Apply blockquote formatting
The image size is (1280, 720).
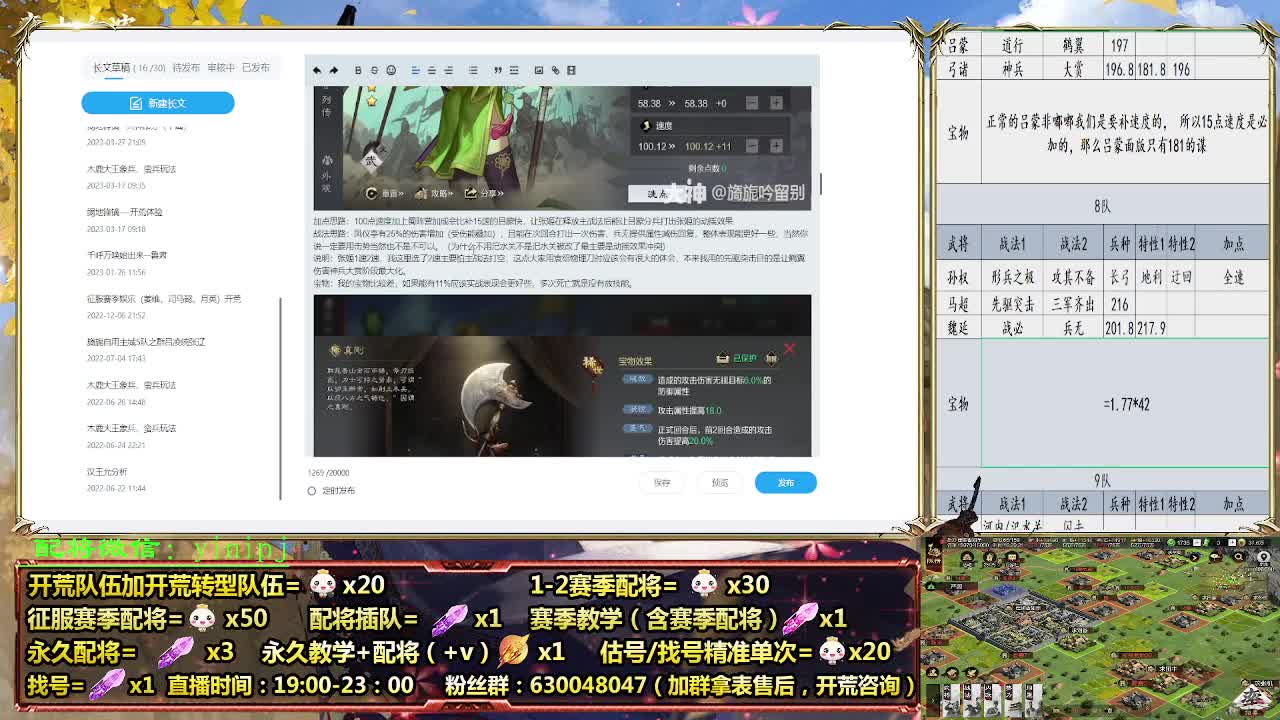pyautogui.click(x=498, y=70)
